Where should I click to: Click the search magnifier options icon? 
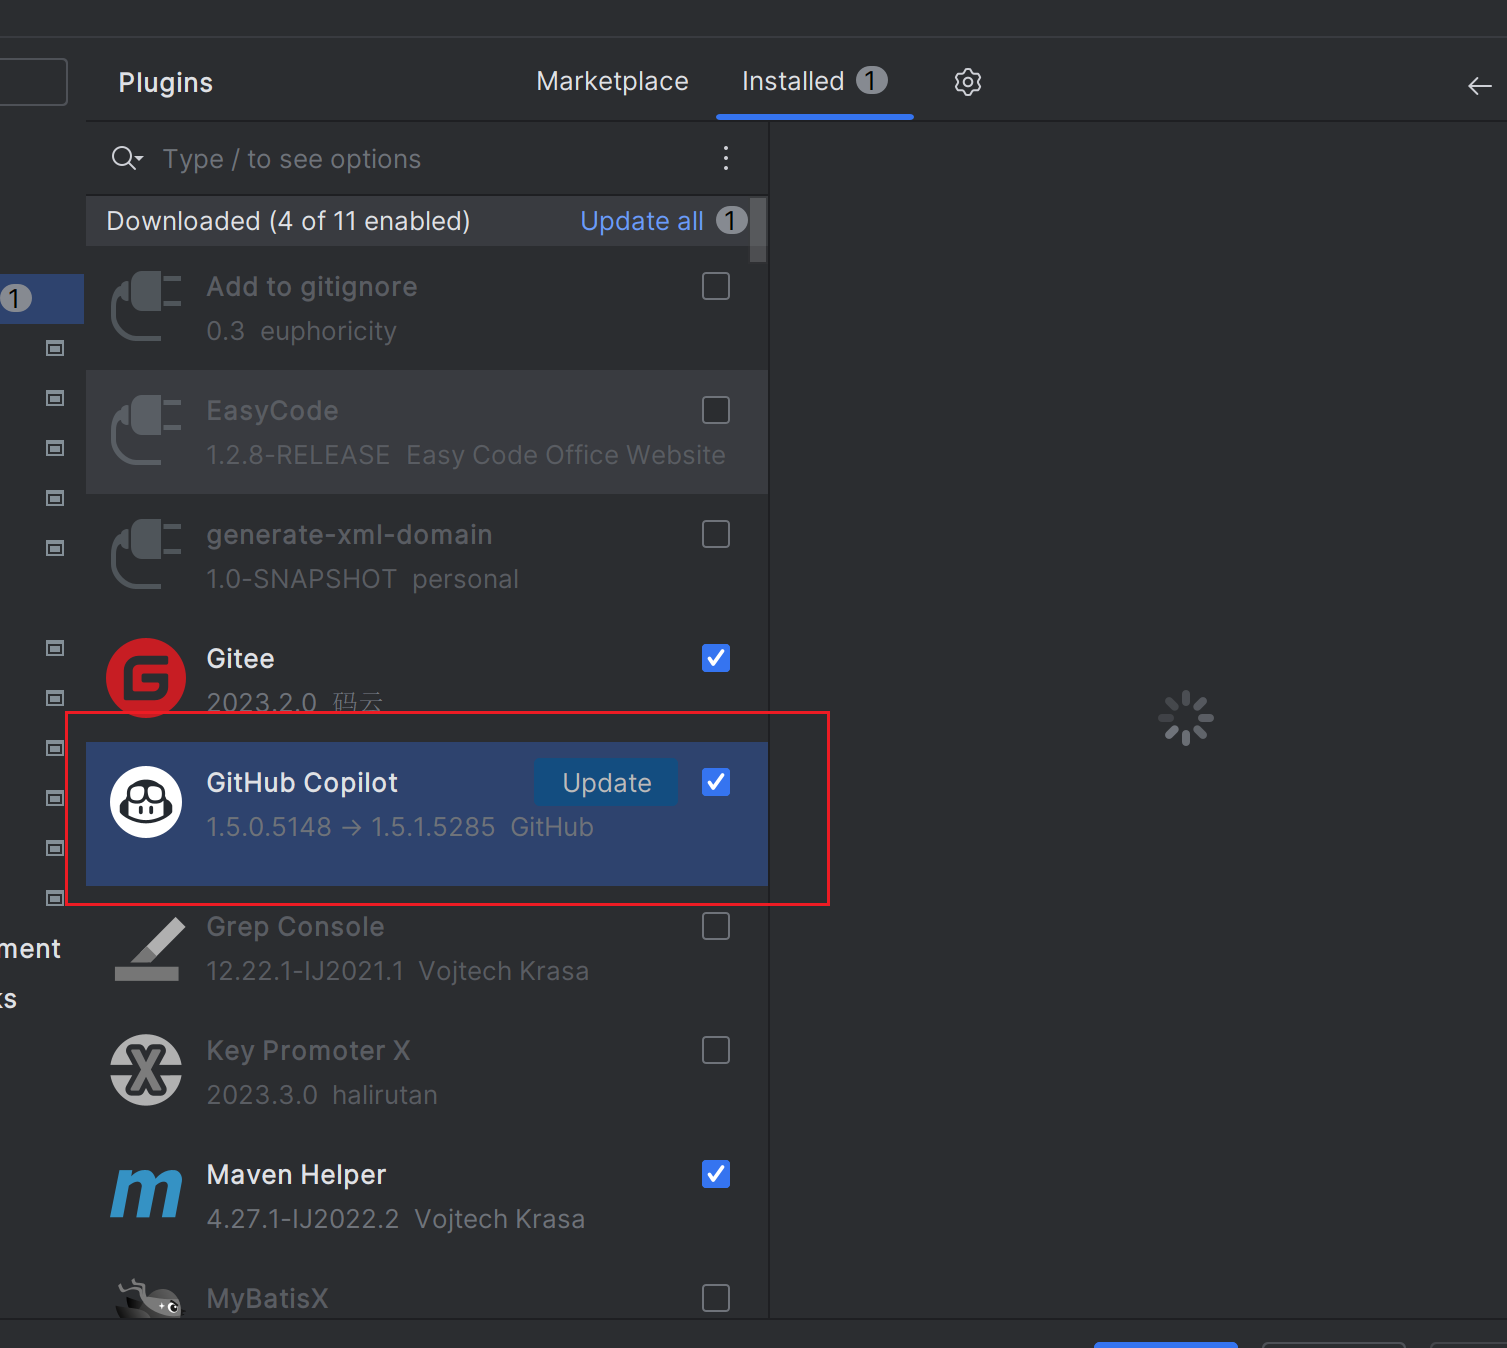[127, 158]
